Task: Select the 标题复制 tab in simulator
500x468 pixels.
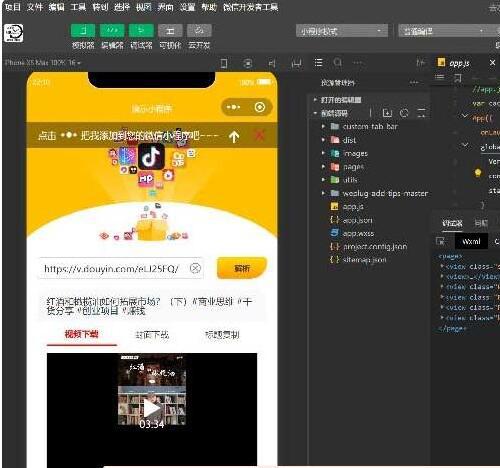Action: [222, 335]
